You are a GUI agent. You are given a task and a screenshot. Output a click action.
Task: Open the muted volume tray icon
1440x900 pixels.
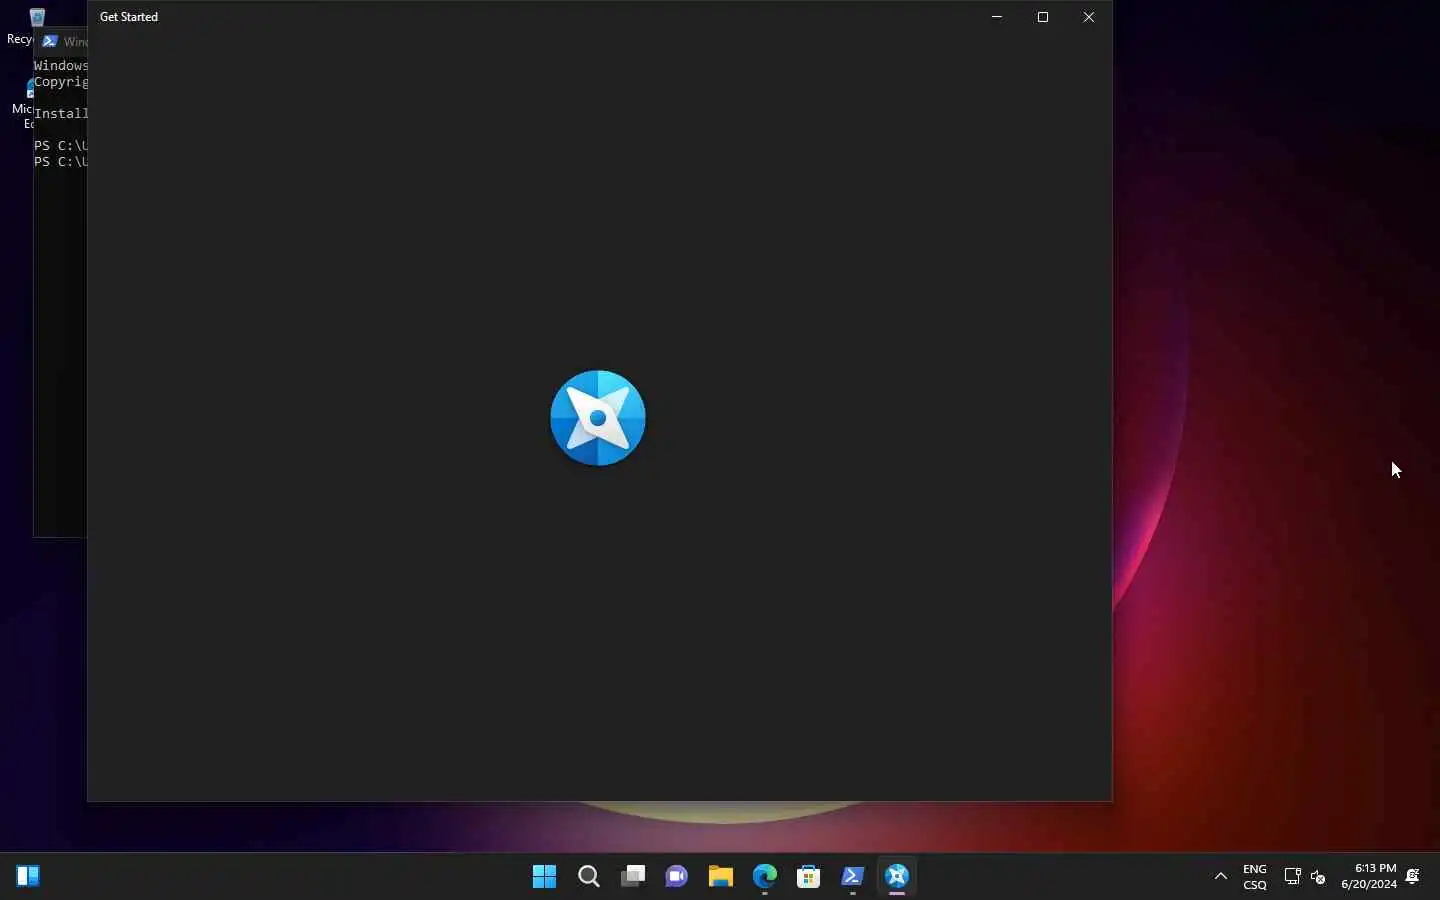[1319, 877]
